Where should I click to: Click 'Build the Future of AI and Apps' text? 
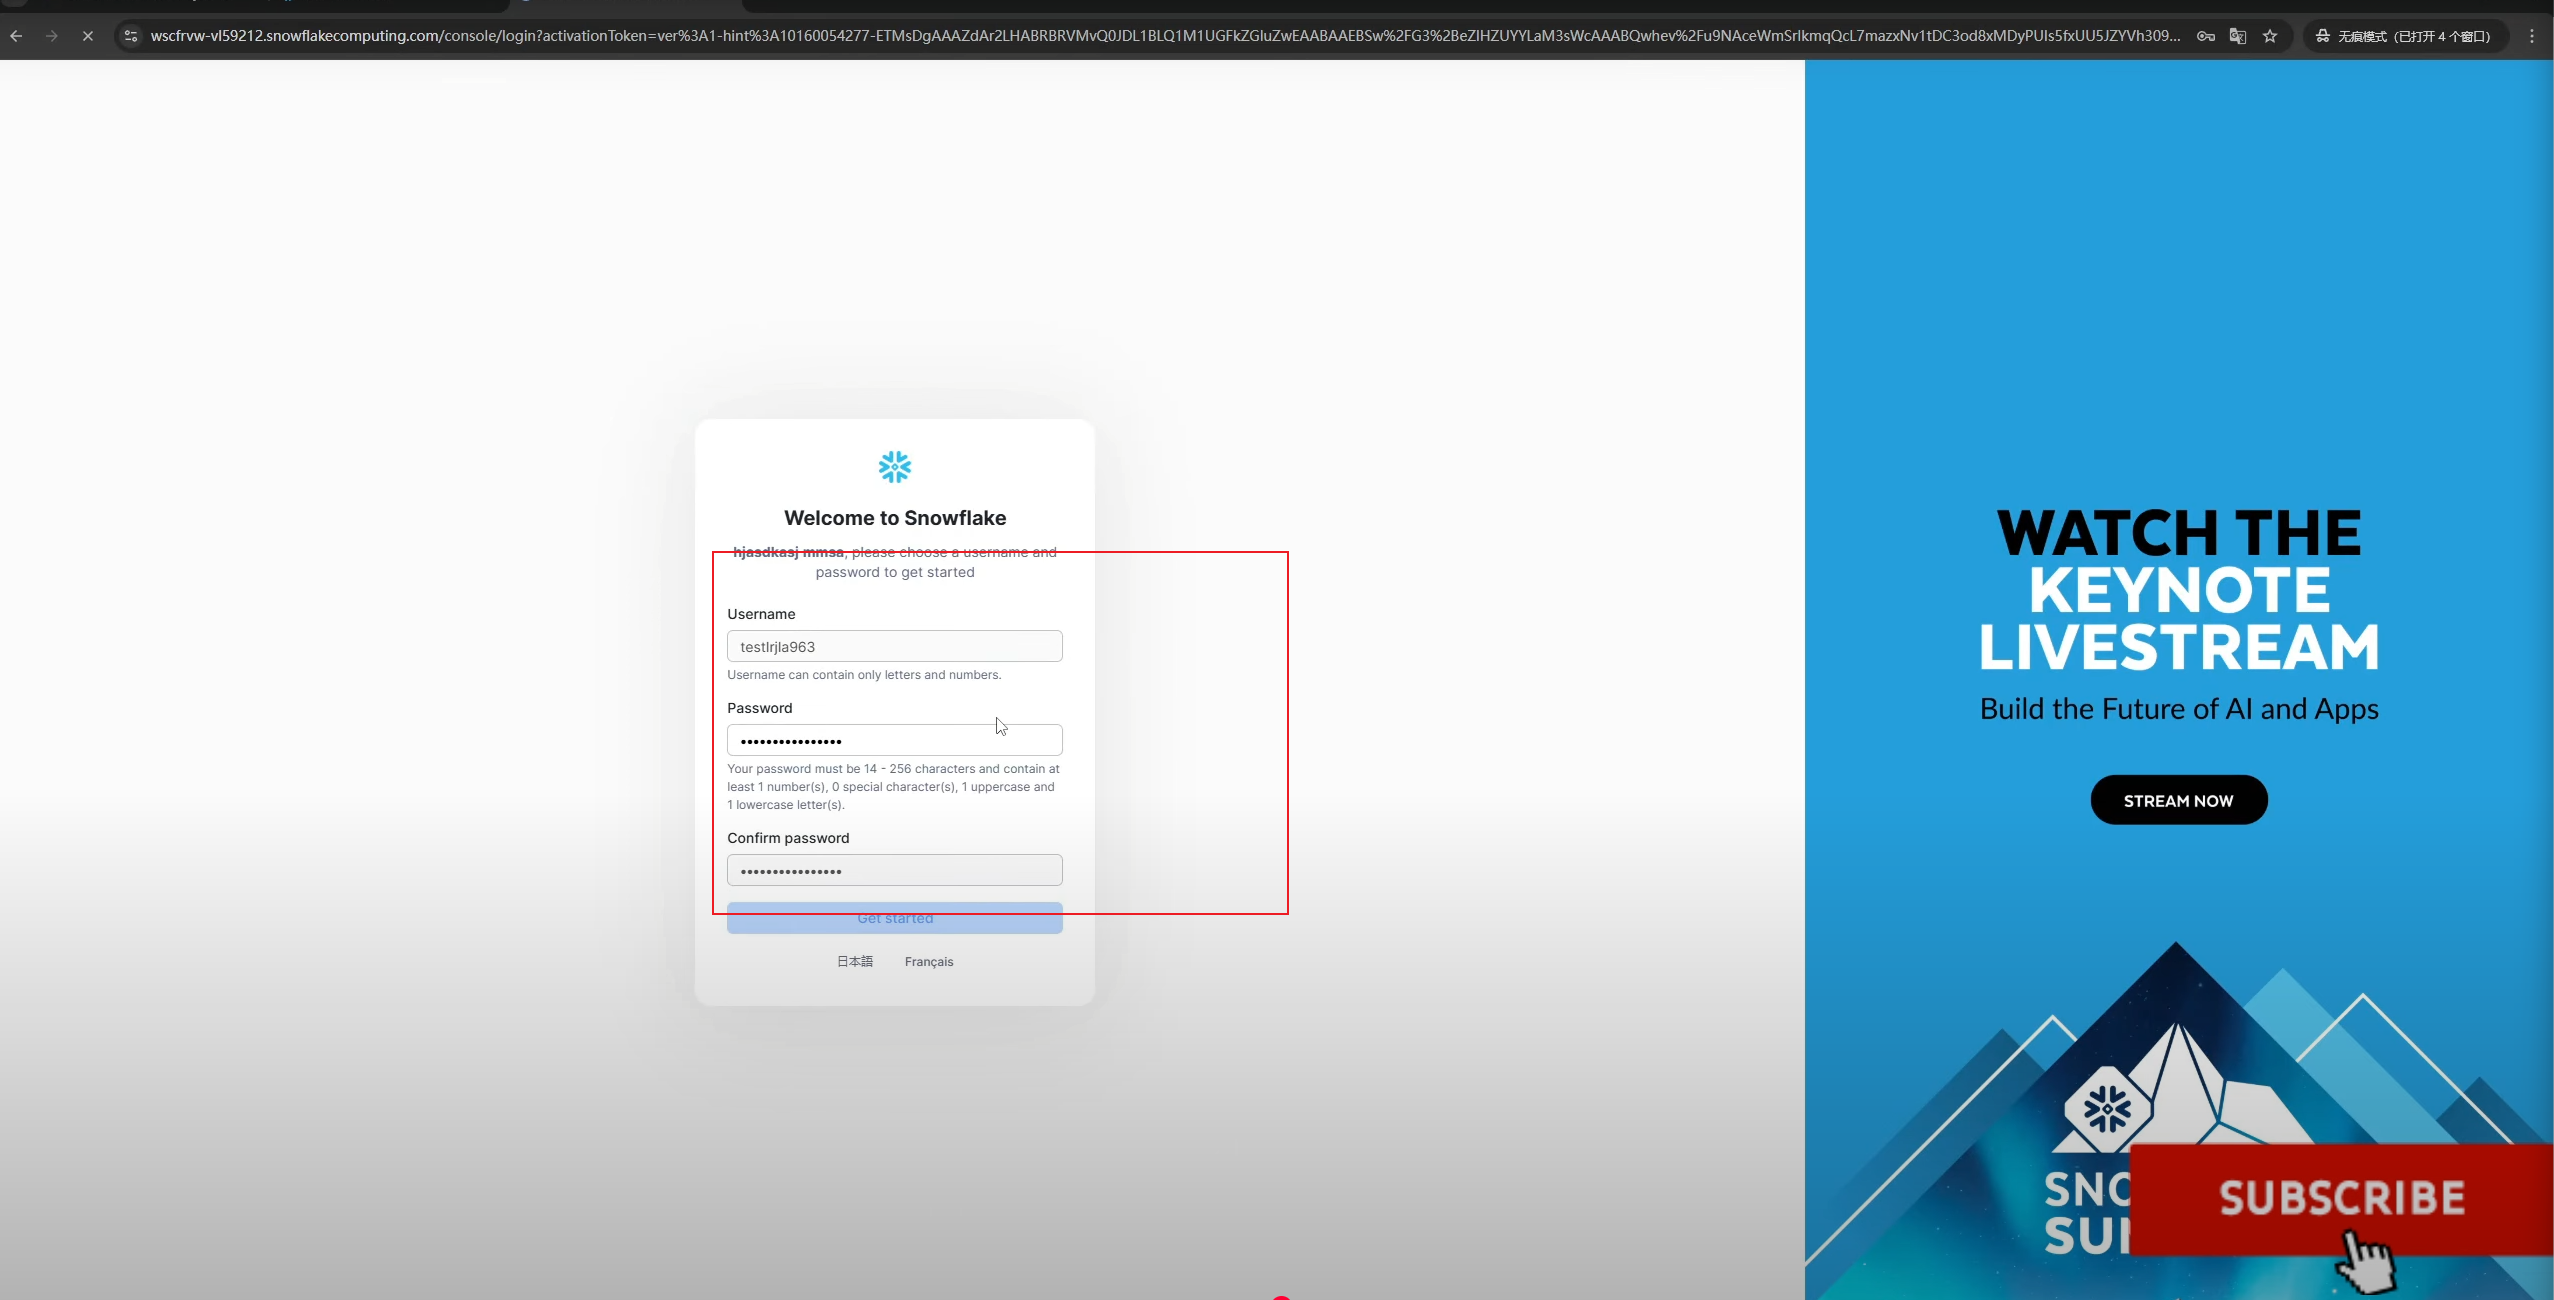[2179, 709]
